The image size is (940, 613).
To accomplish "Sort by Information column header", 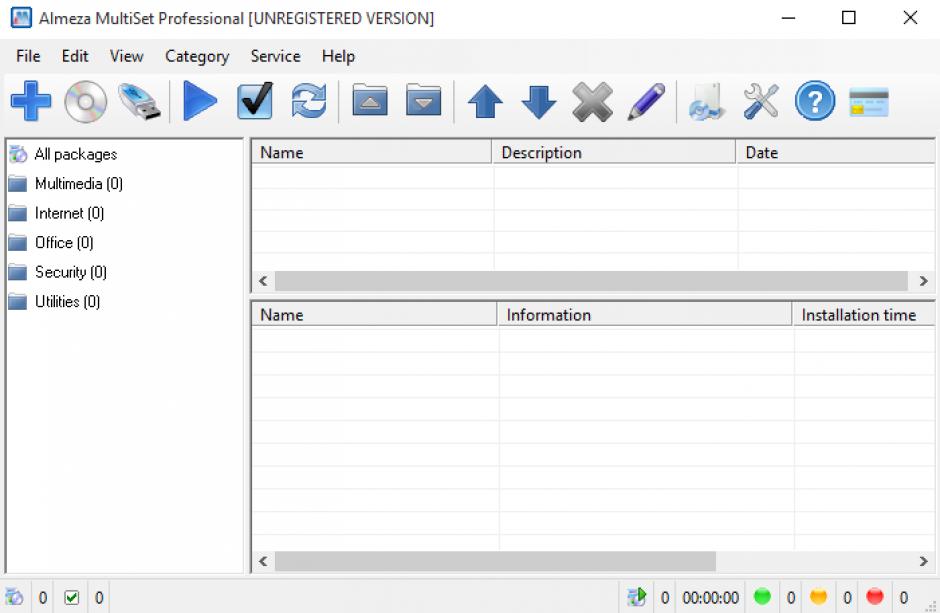I will 645,315.
